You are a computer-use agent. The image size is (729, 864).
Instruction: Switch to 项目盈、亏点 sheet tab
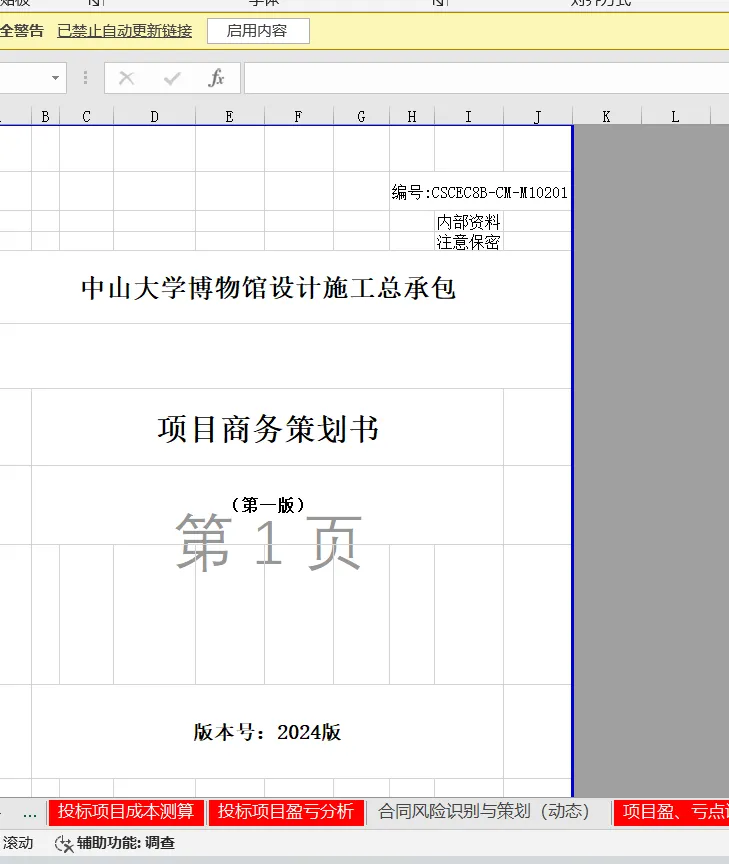pos(673,812)
